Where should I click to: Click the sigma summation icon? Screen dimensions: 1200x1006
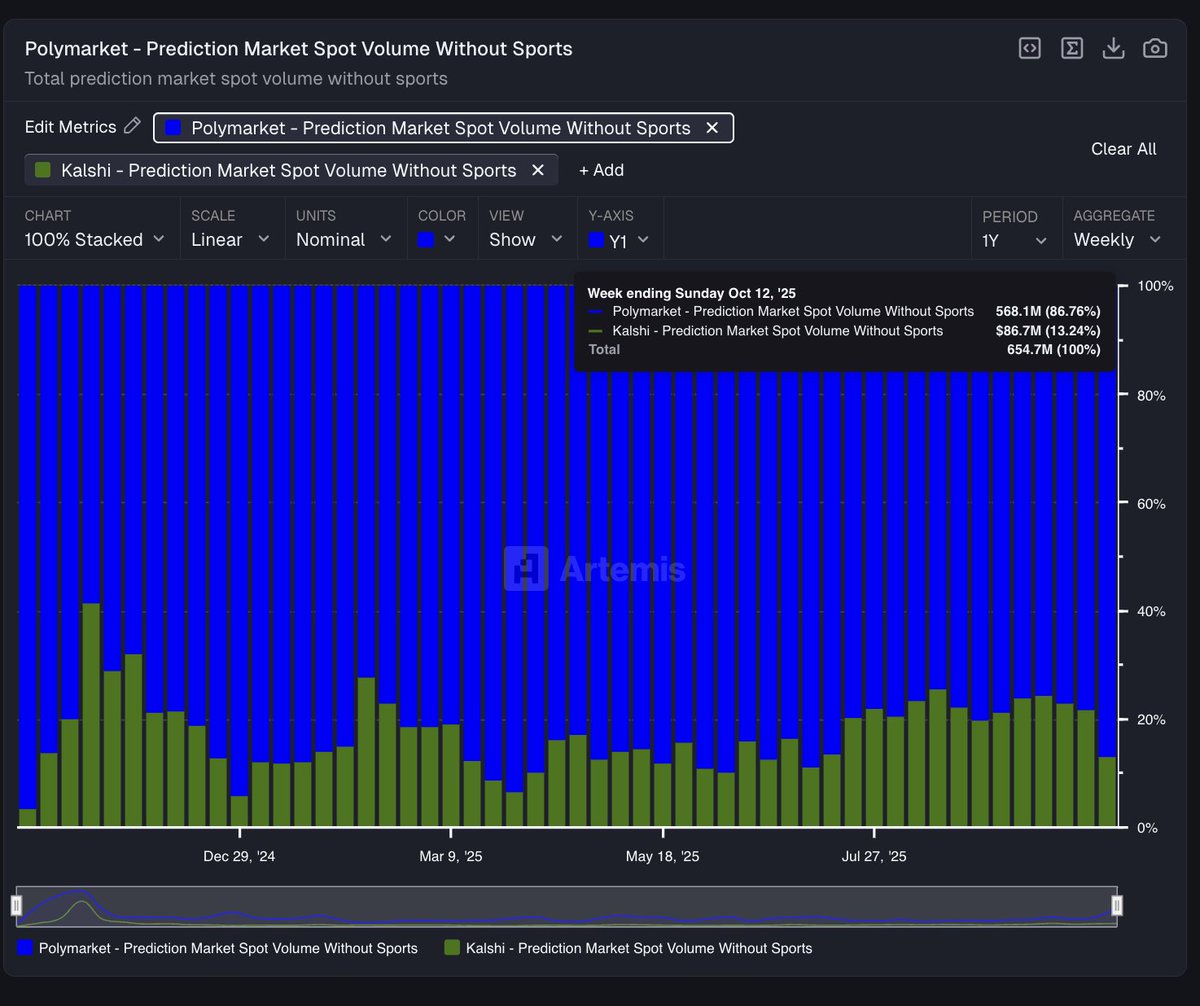click(1072, 48)
